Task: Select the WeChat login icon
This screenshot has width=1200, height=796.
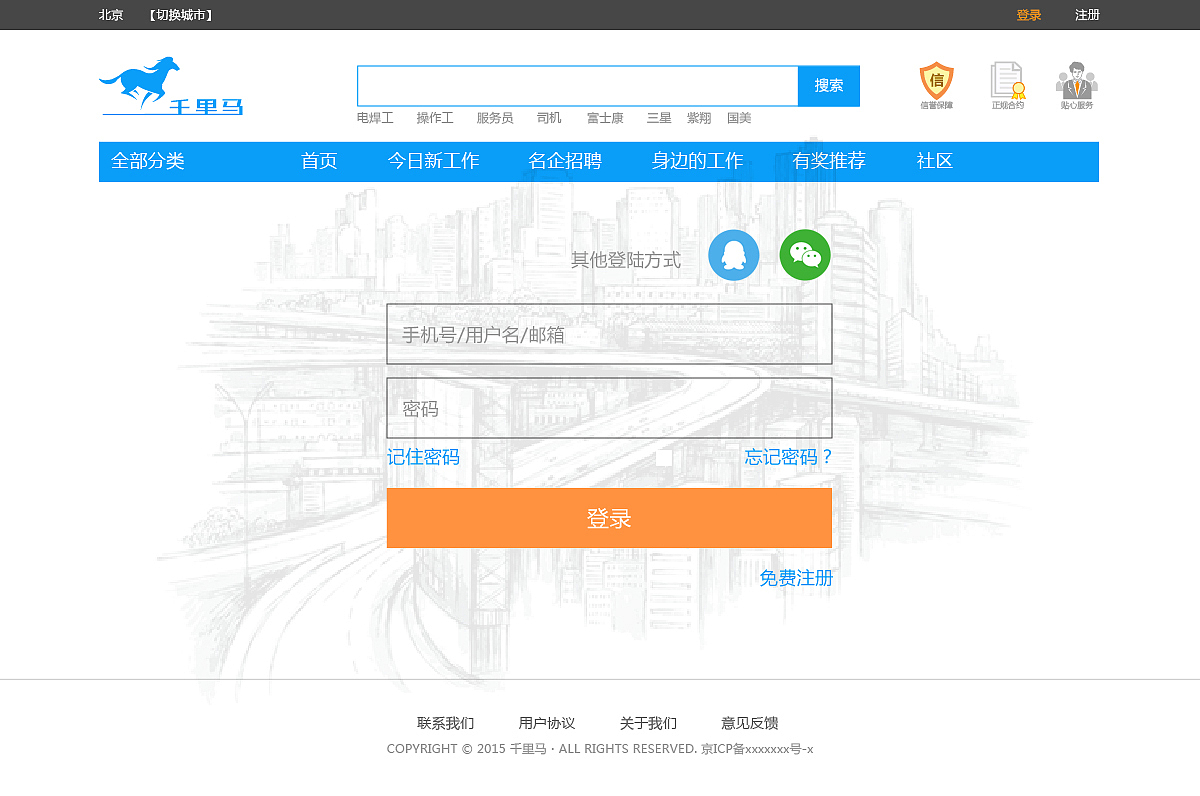Action: (x=804, y=255)
